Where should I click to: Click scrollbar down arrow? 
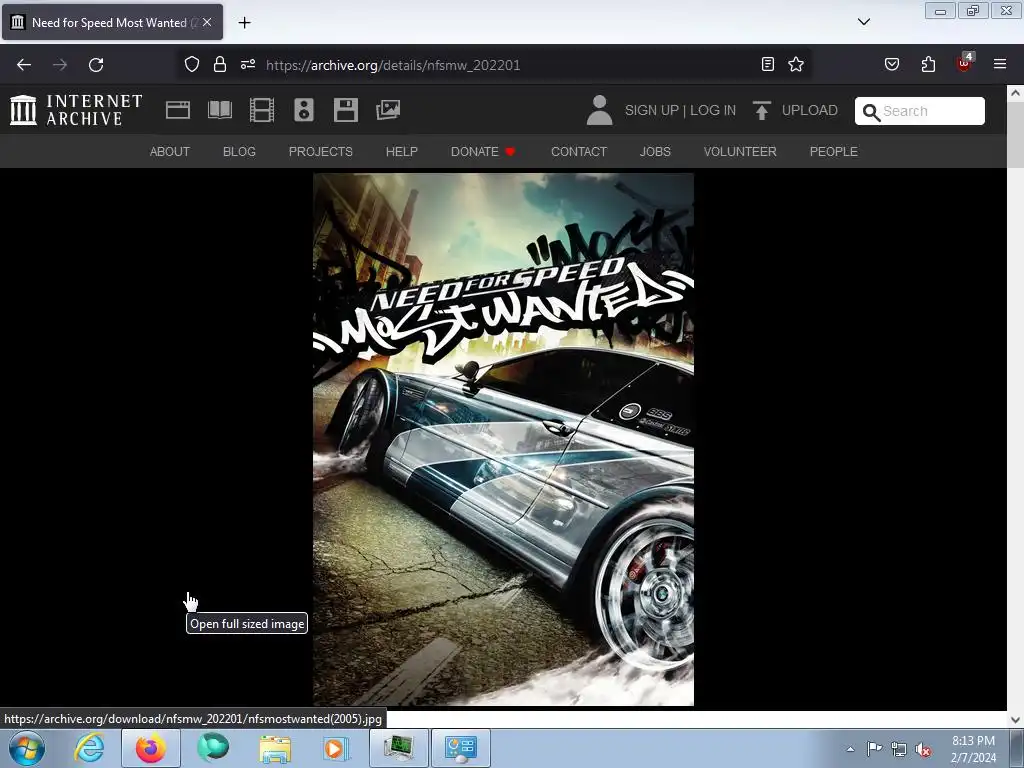tap(1015, 720)
